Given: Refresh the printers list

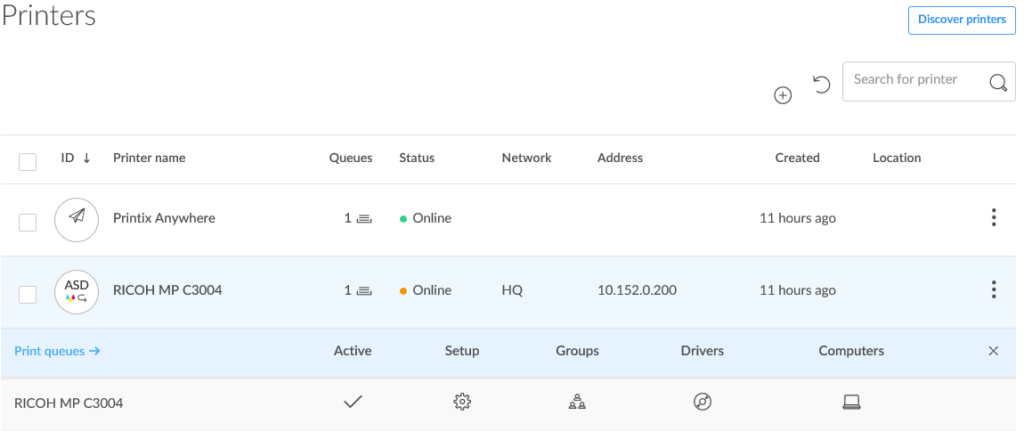Looking at the screenshot, I should tap(821, 84).
